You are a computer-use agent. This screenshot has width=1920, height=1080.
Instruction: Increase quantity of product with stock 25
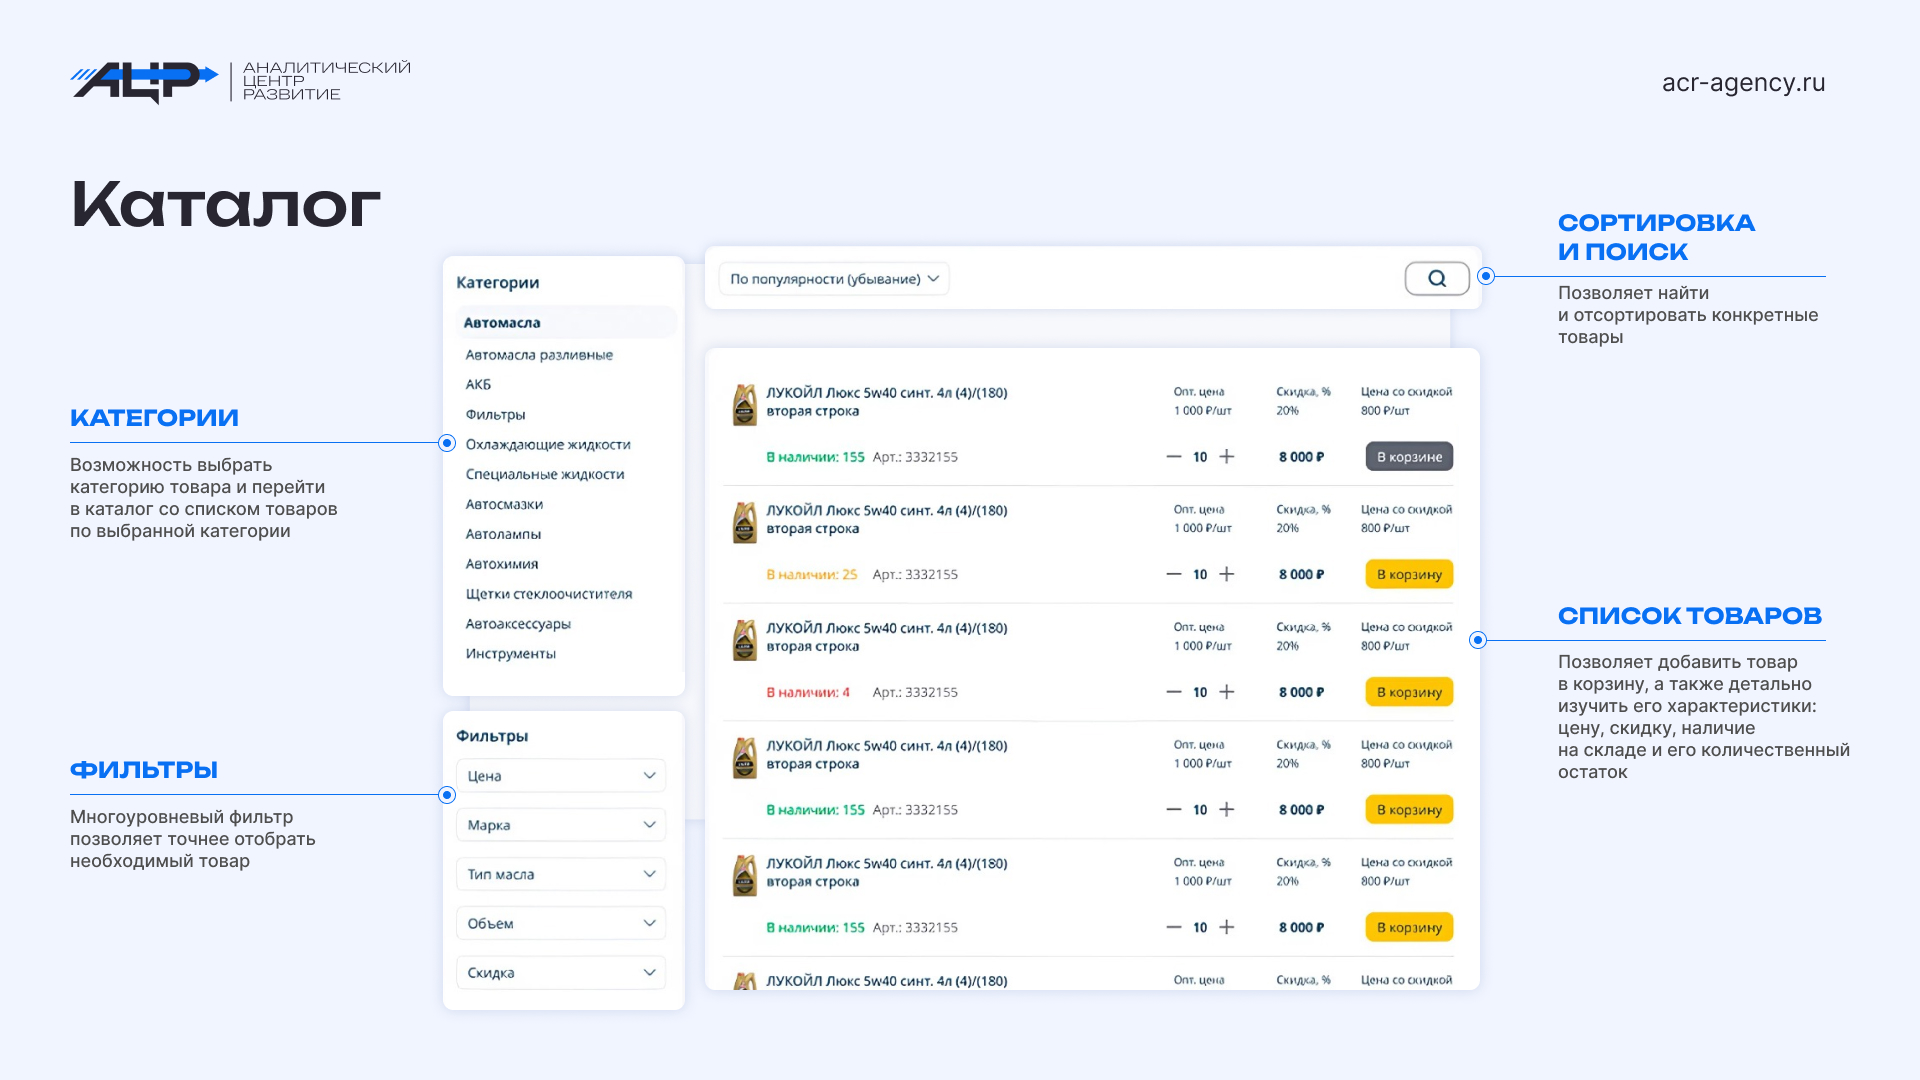coord(1227,575)
